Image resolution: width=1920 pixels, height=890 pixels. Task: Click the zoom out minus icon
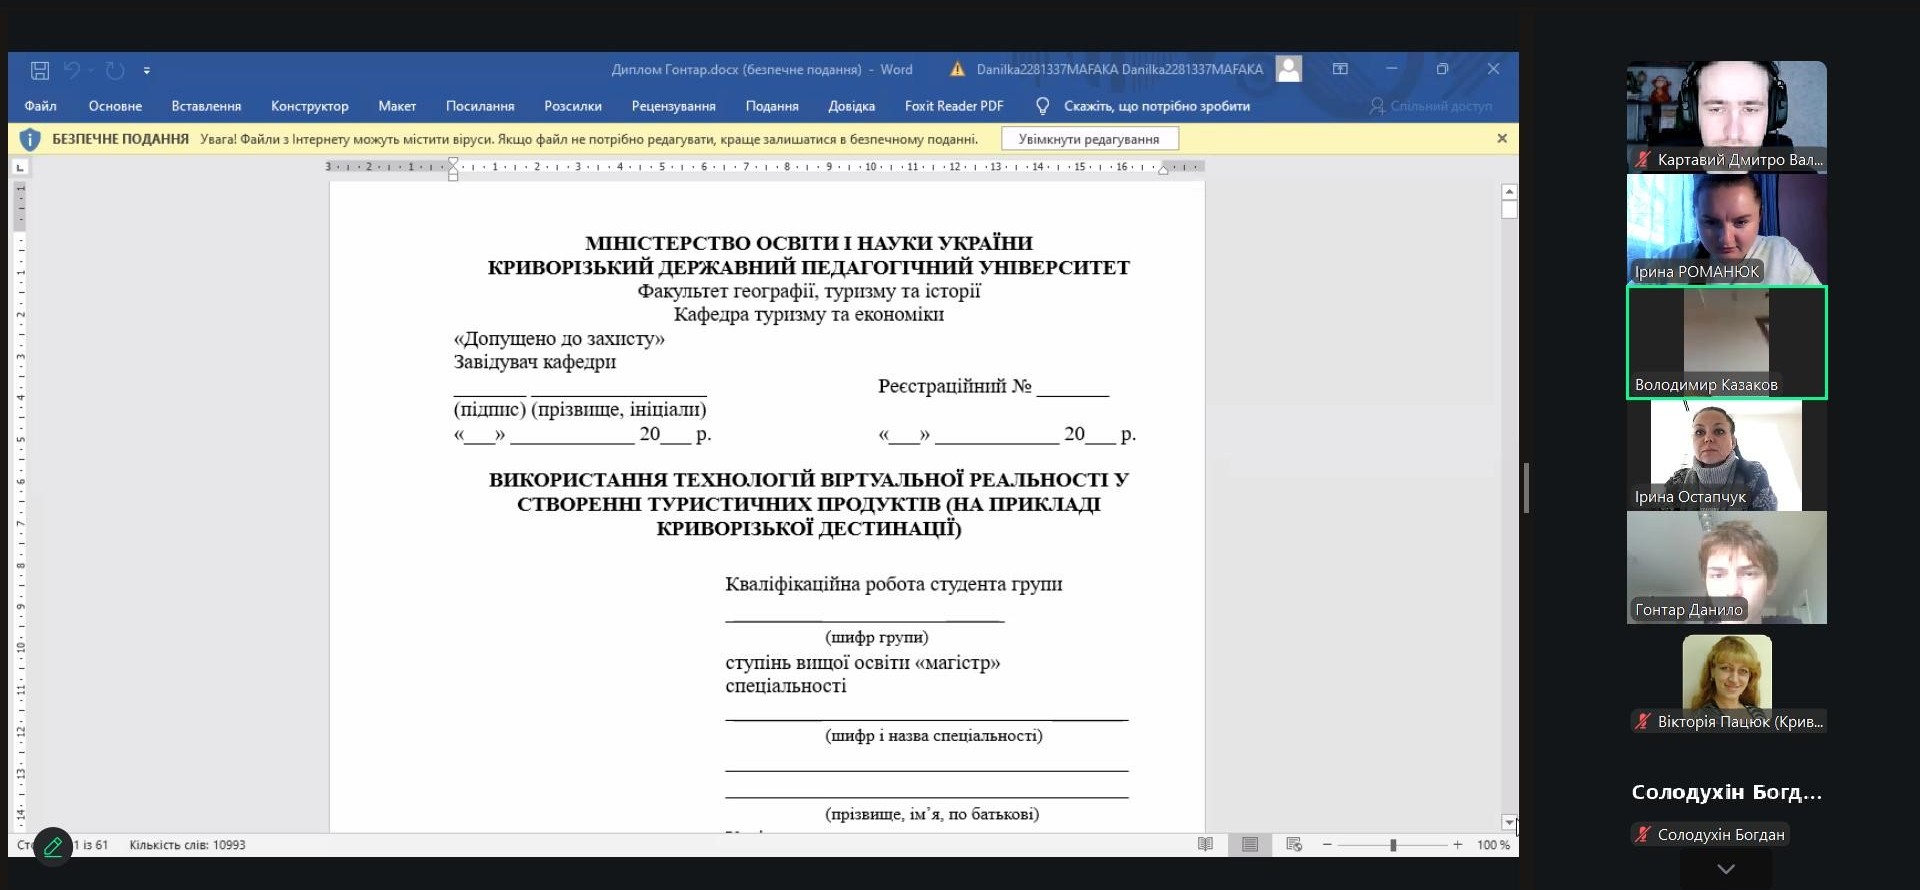1327,845
